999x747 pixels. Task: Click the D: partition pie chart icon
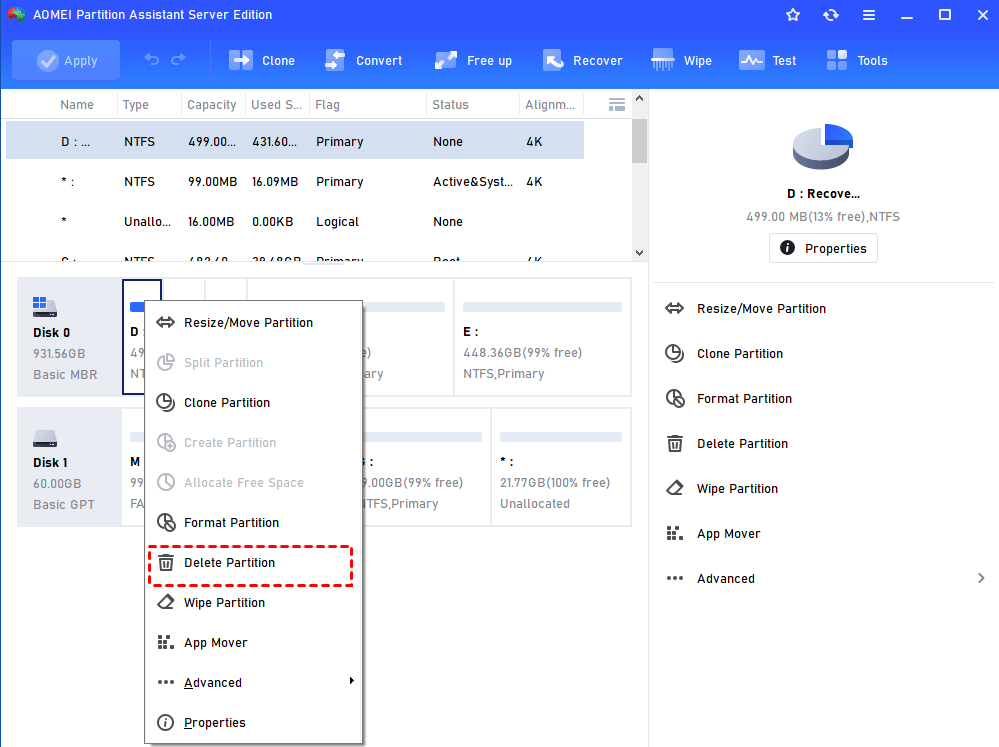point(823,147)
